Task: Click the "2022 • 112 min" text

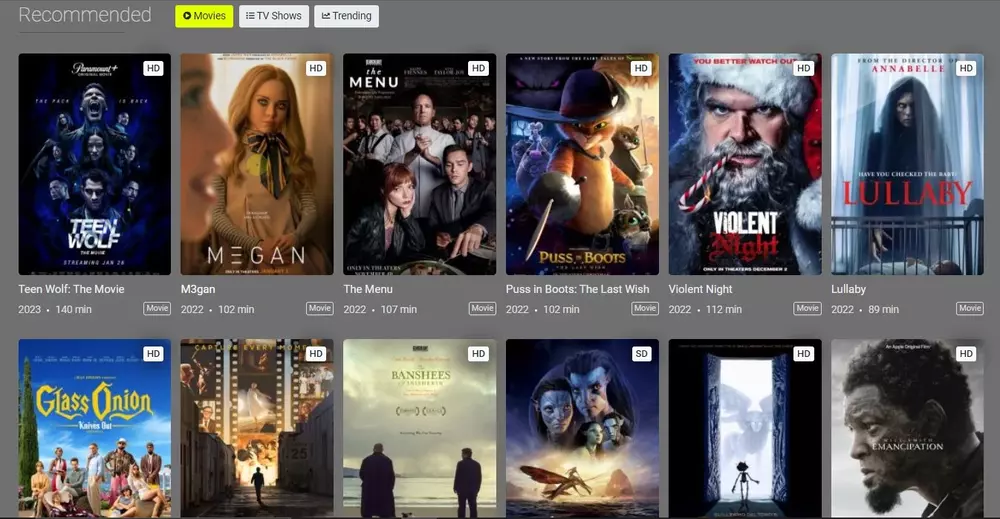Action: (x=705, y=309)
